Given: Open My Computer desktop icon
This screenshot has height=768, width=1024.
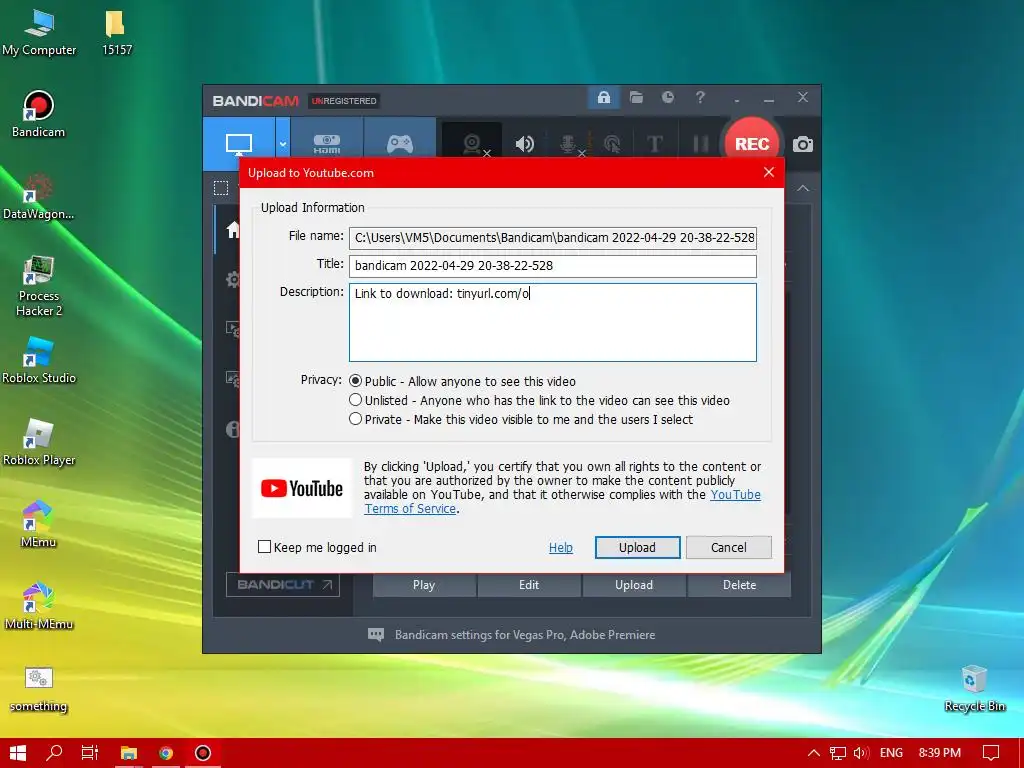Looking at the screenshot, I should point(39,33).
